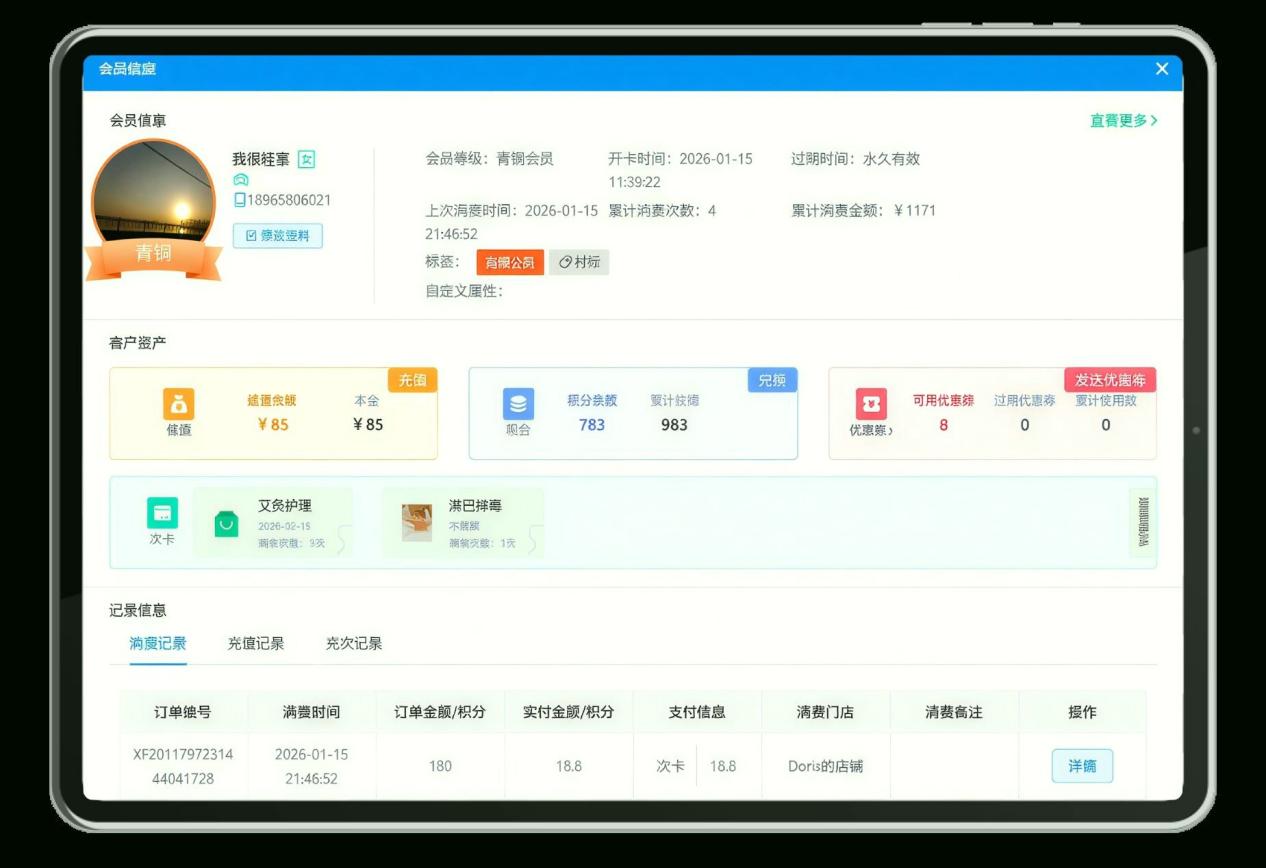Click the red coupon ticket icon
The image size is (1266, 868).
coord(871,404)
